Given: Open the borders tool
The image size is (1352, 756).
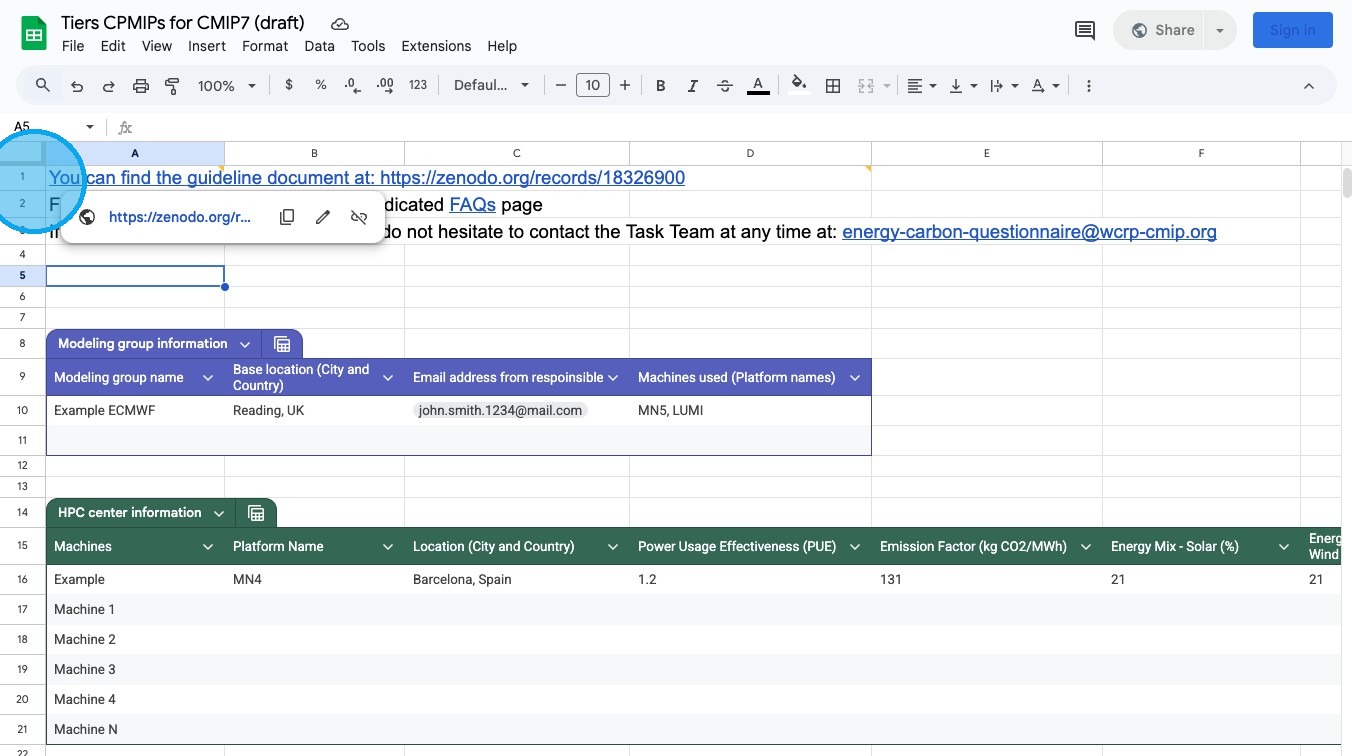Looking at the screenshot, I should 832,86.
